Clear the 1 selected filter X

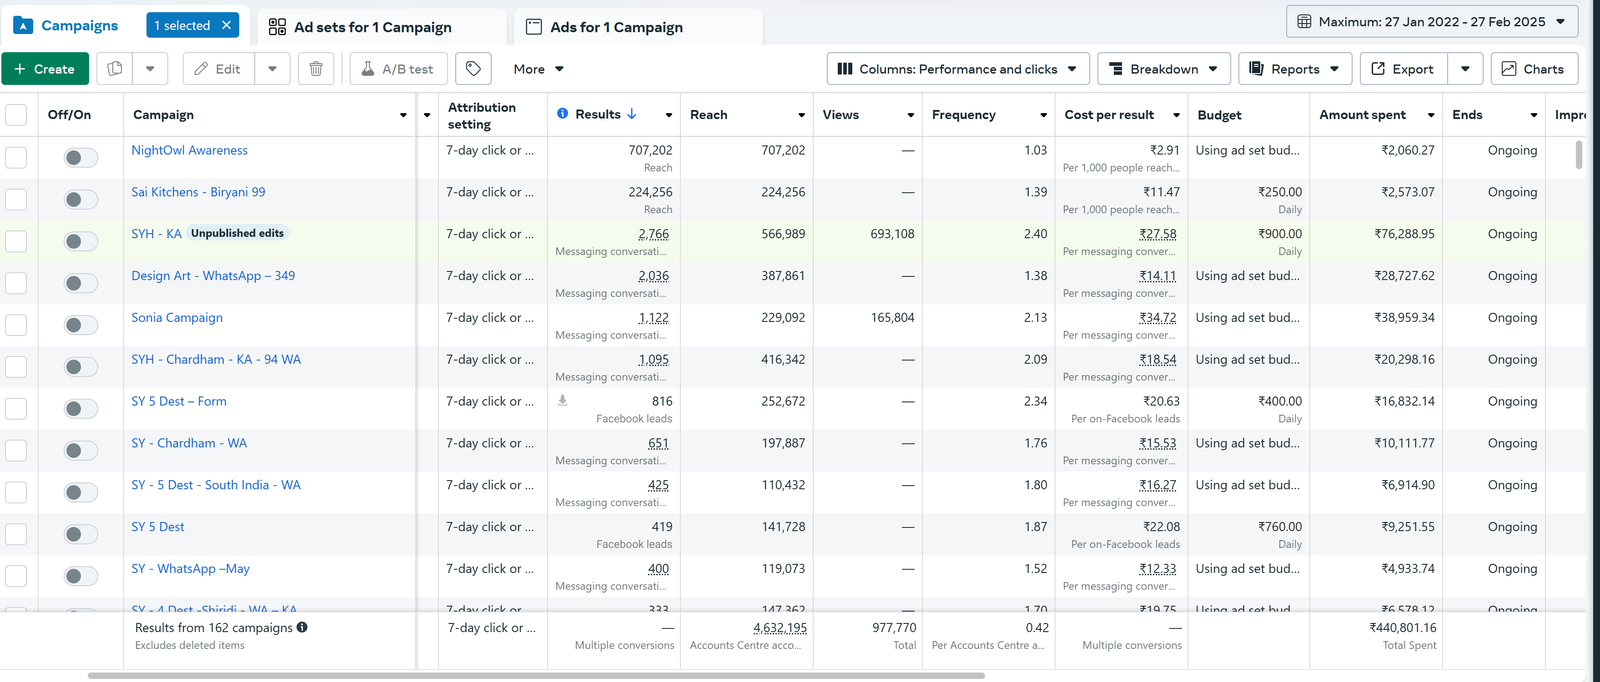click(227, 25)
